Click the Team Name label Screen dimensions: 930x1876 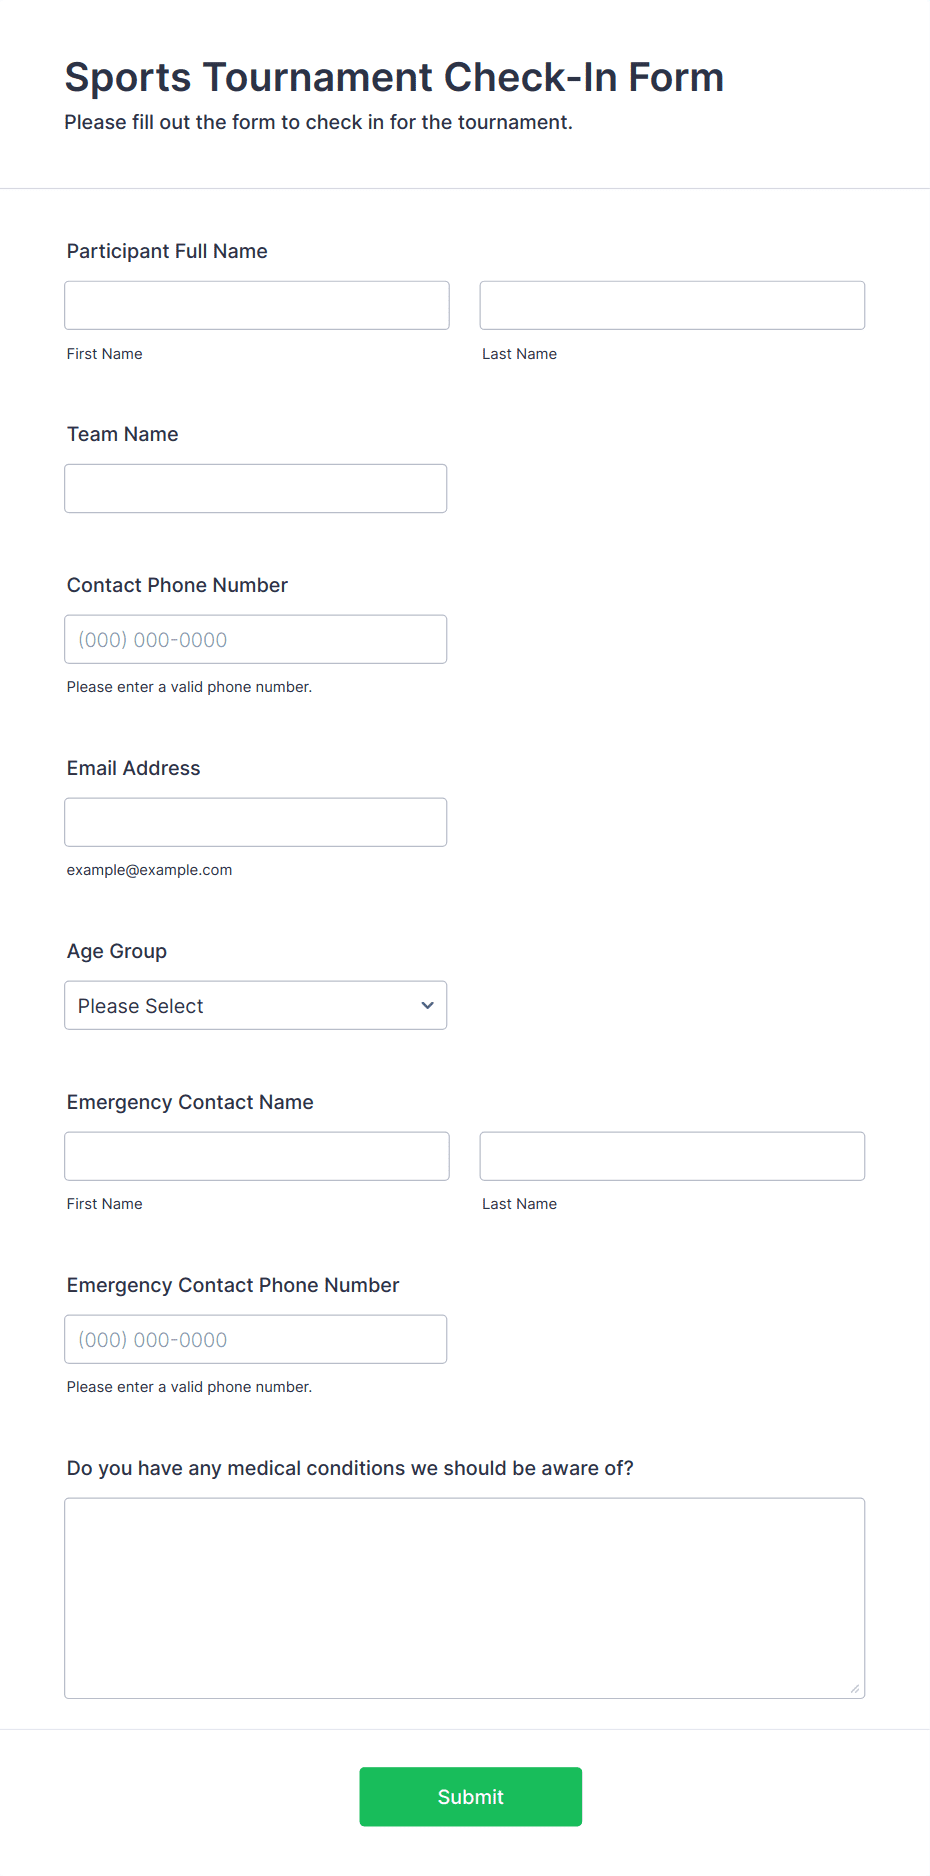[x=123, y=434]
